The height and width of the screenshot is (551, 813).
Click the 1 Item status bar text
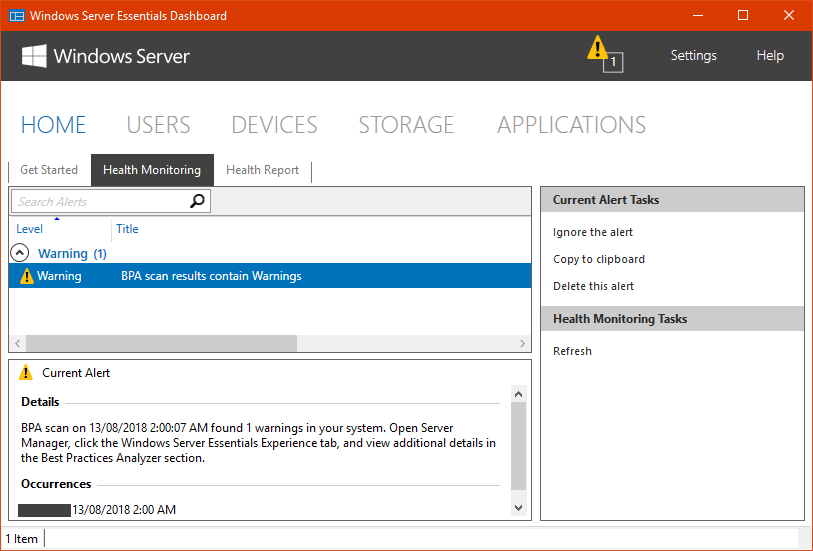click(22, 539)
